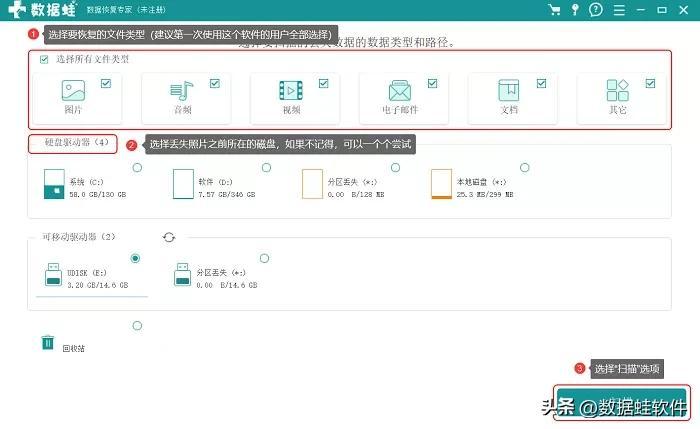Click the 视频 video type icon
Screen dimensions: 700x429
[291, 91]
